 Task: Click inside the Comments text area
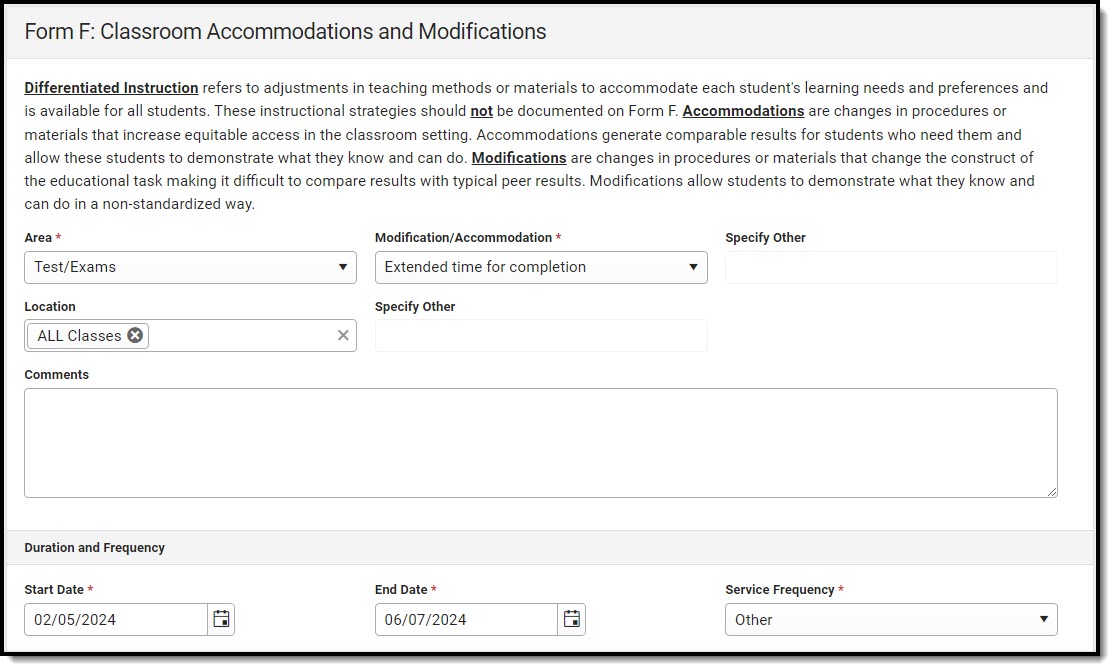pyautogui.click(x=540, y=442)
